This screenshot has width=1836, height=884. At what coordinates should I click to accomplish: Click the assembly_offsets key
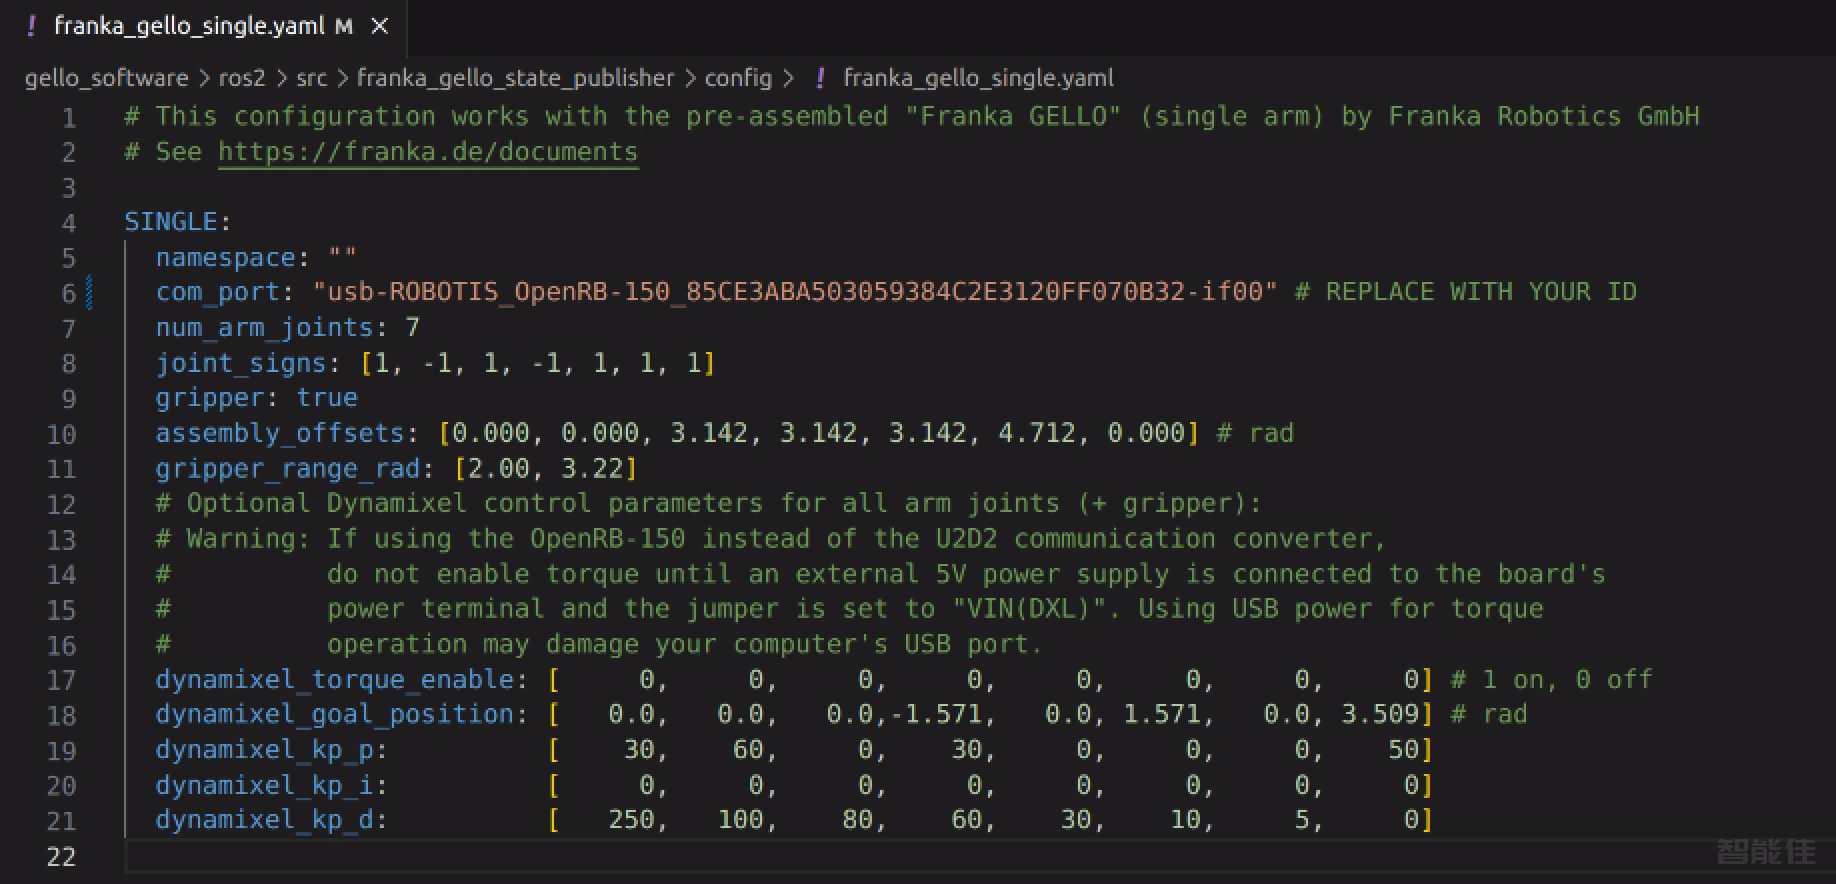(280, 433)
